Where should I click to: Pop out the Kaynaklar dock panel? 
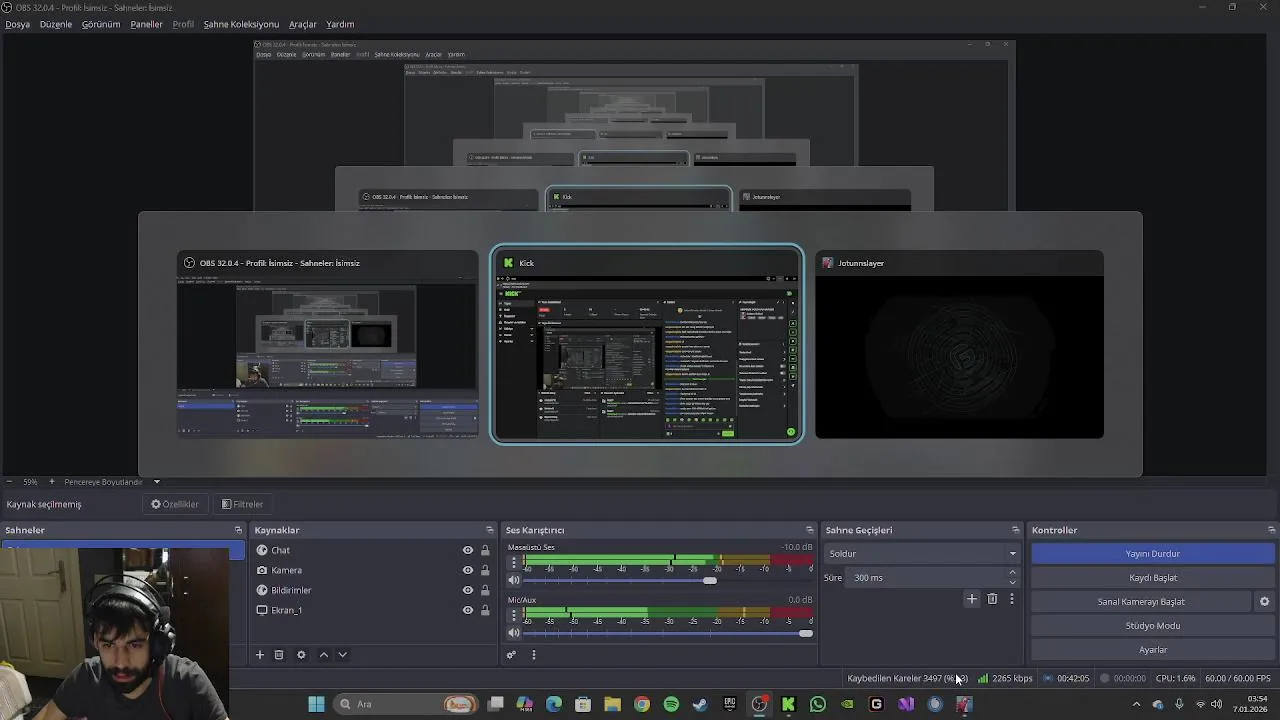pos(490,530)
